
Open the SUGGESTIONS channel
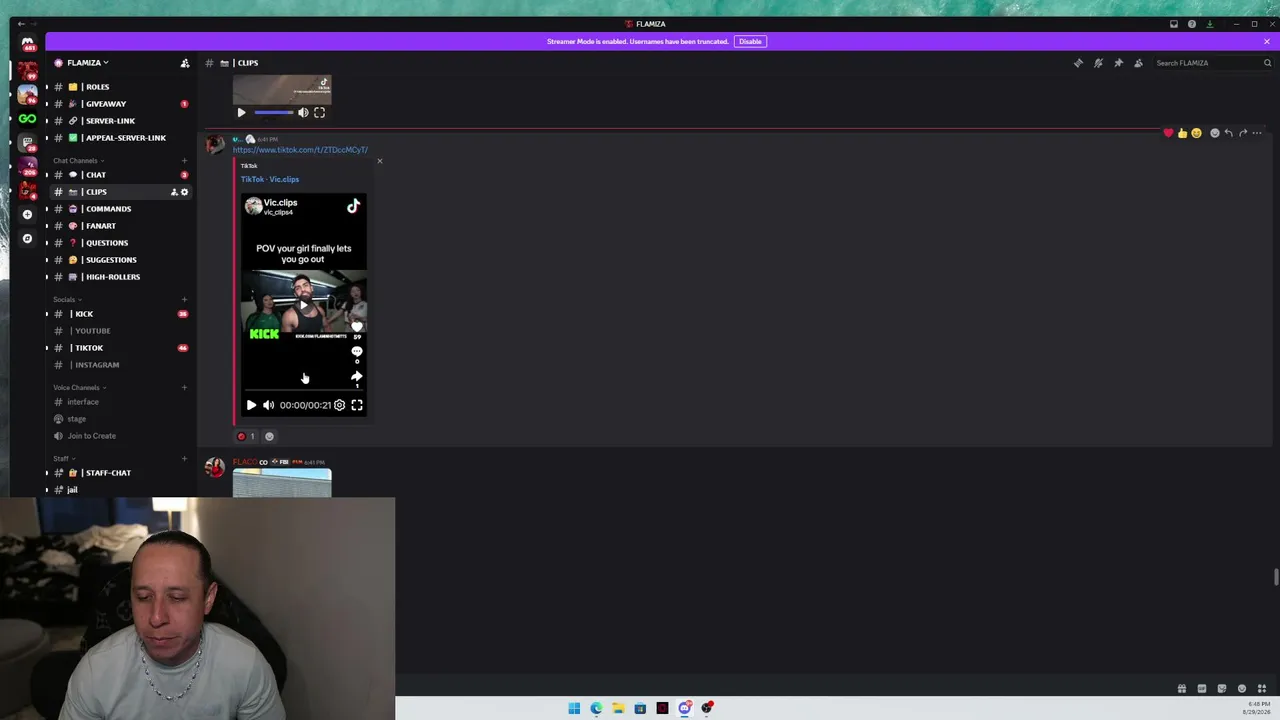click(121, 260)
